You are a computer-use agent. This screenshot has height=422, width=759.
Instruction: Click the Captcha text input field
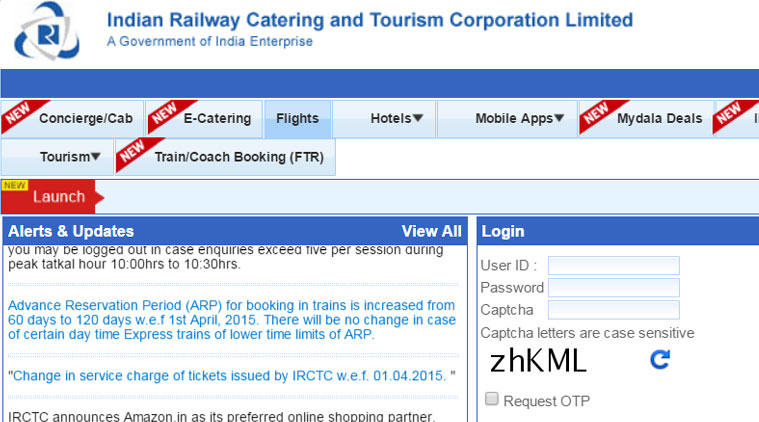[x=613, y=310]
